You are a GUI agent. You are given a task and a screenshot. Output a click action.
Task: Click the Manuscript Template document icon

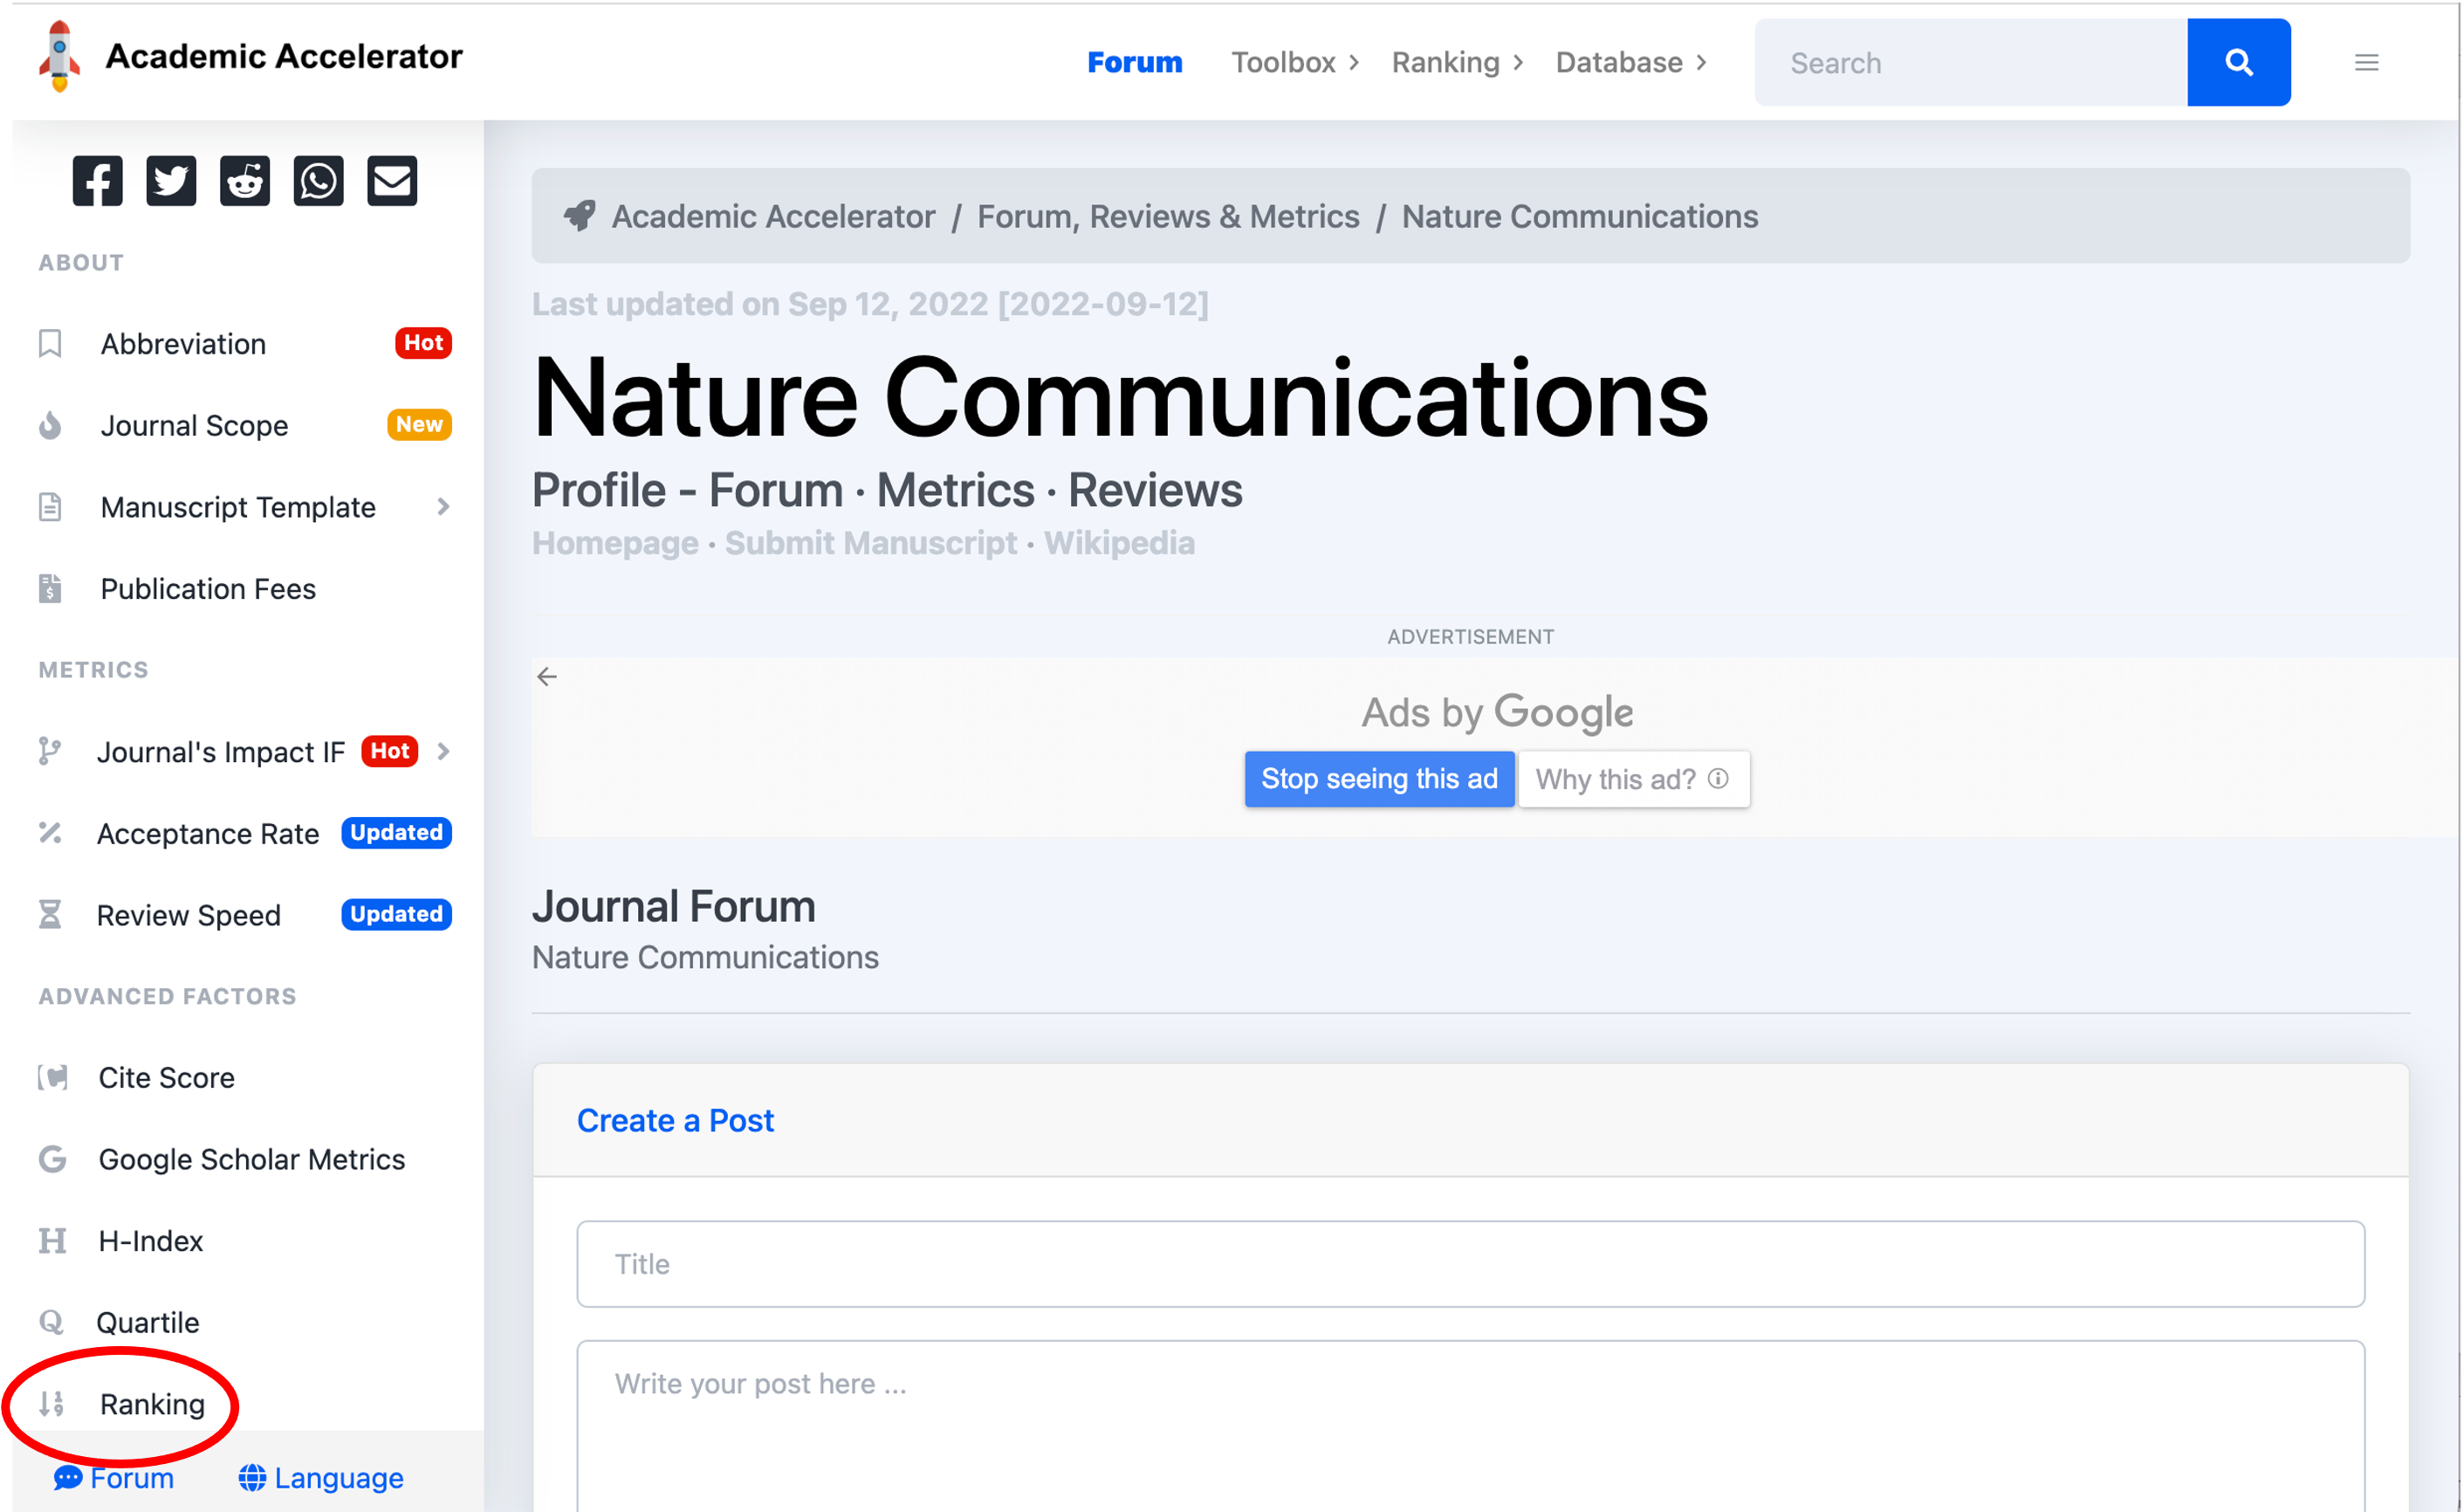tap(50, 507)
